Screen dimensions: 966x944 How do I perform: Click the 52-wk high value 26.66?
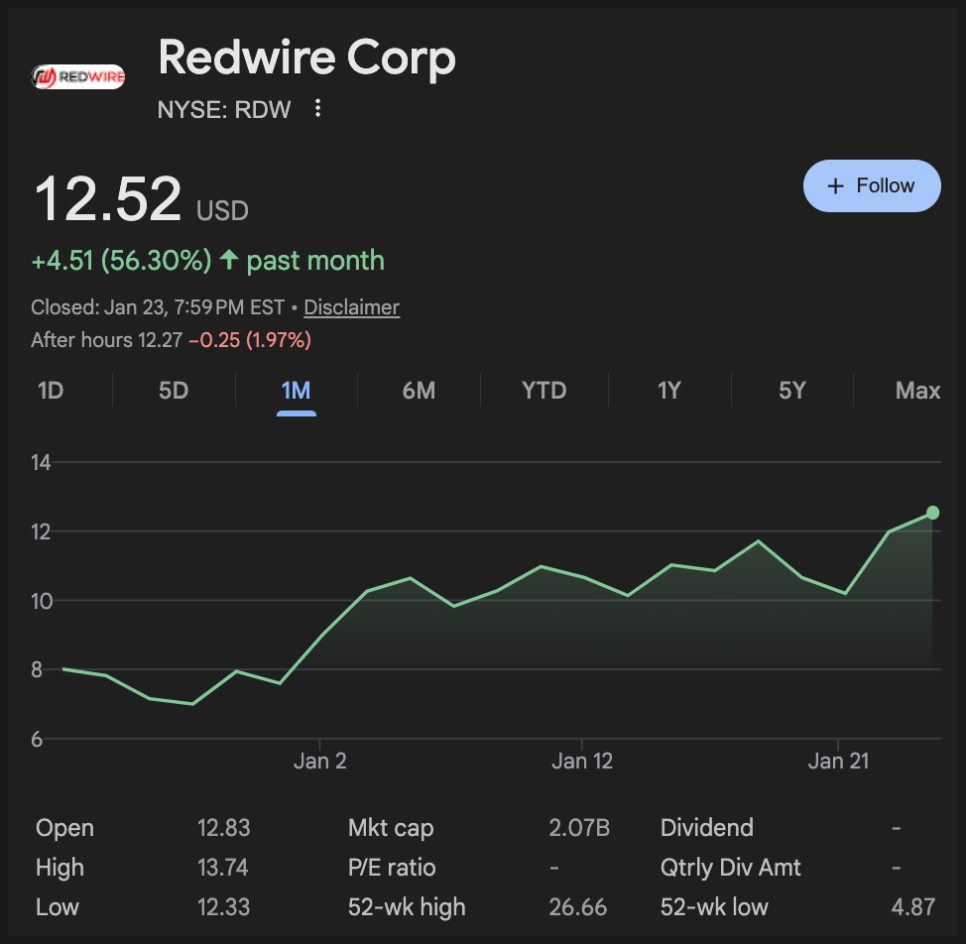tap(578, 907)
